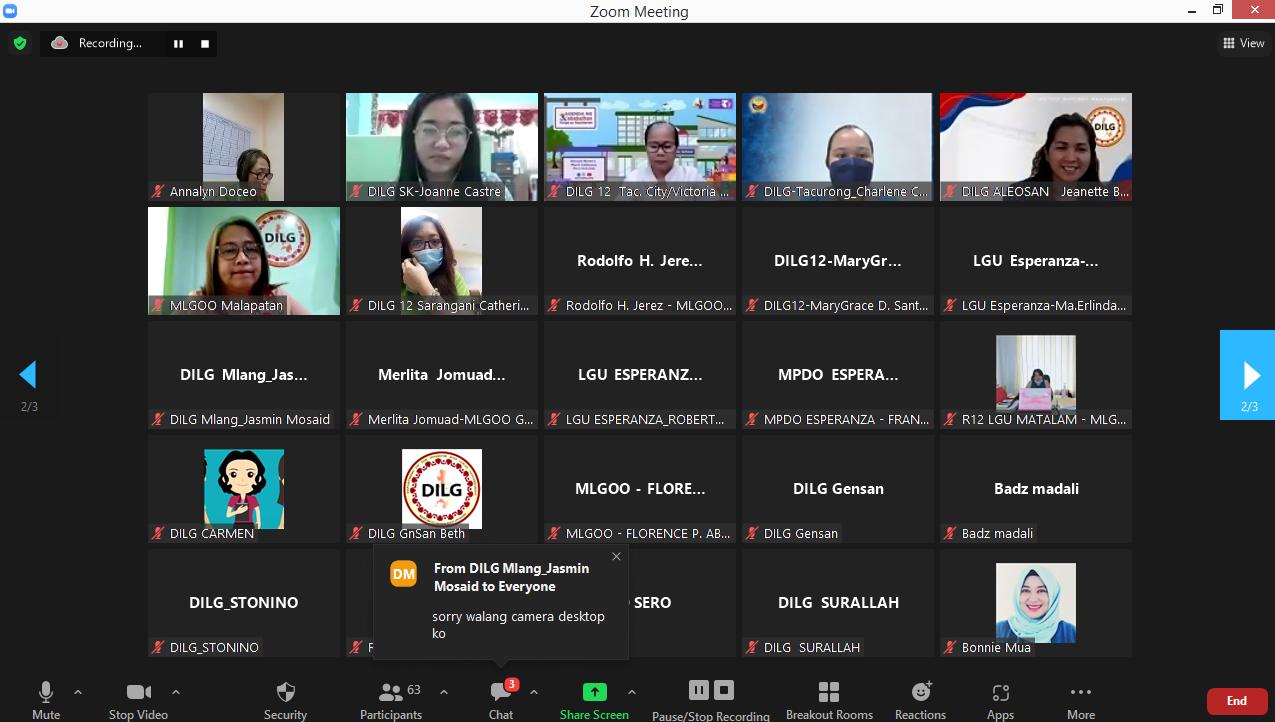Select Rodolfo H. Jerez participant tile
The width and height of the screenshot is (1275, 722).
point(640,261)
